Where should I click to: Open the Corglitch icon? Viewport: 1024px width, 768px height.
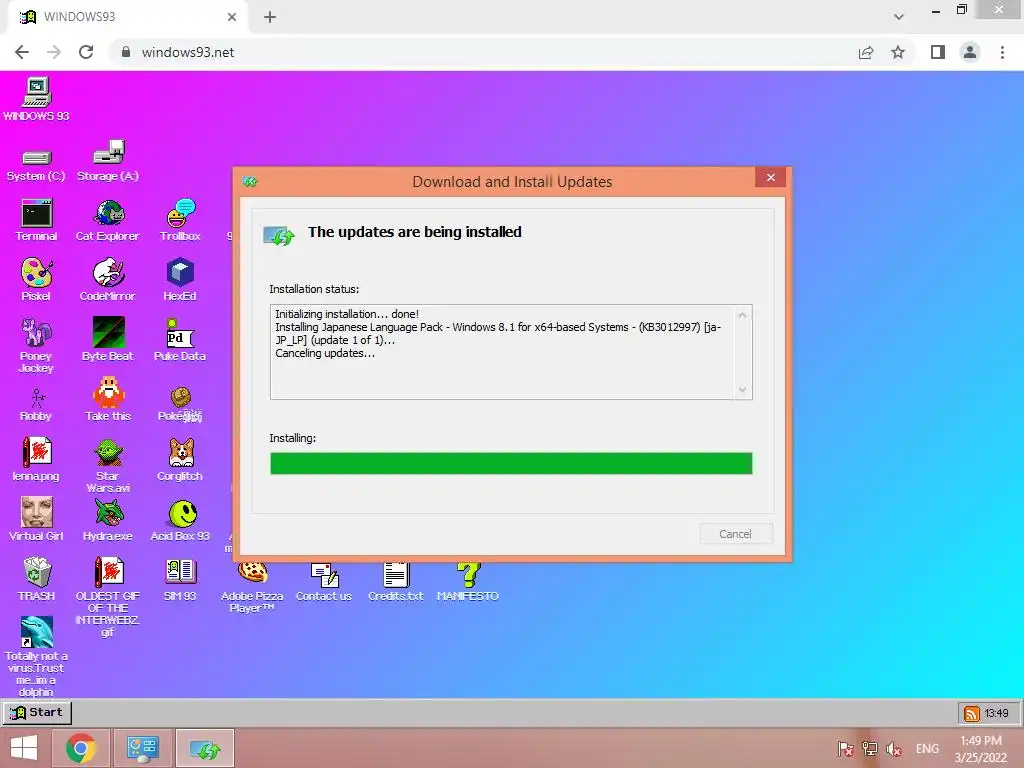pos(180,460)
